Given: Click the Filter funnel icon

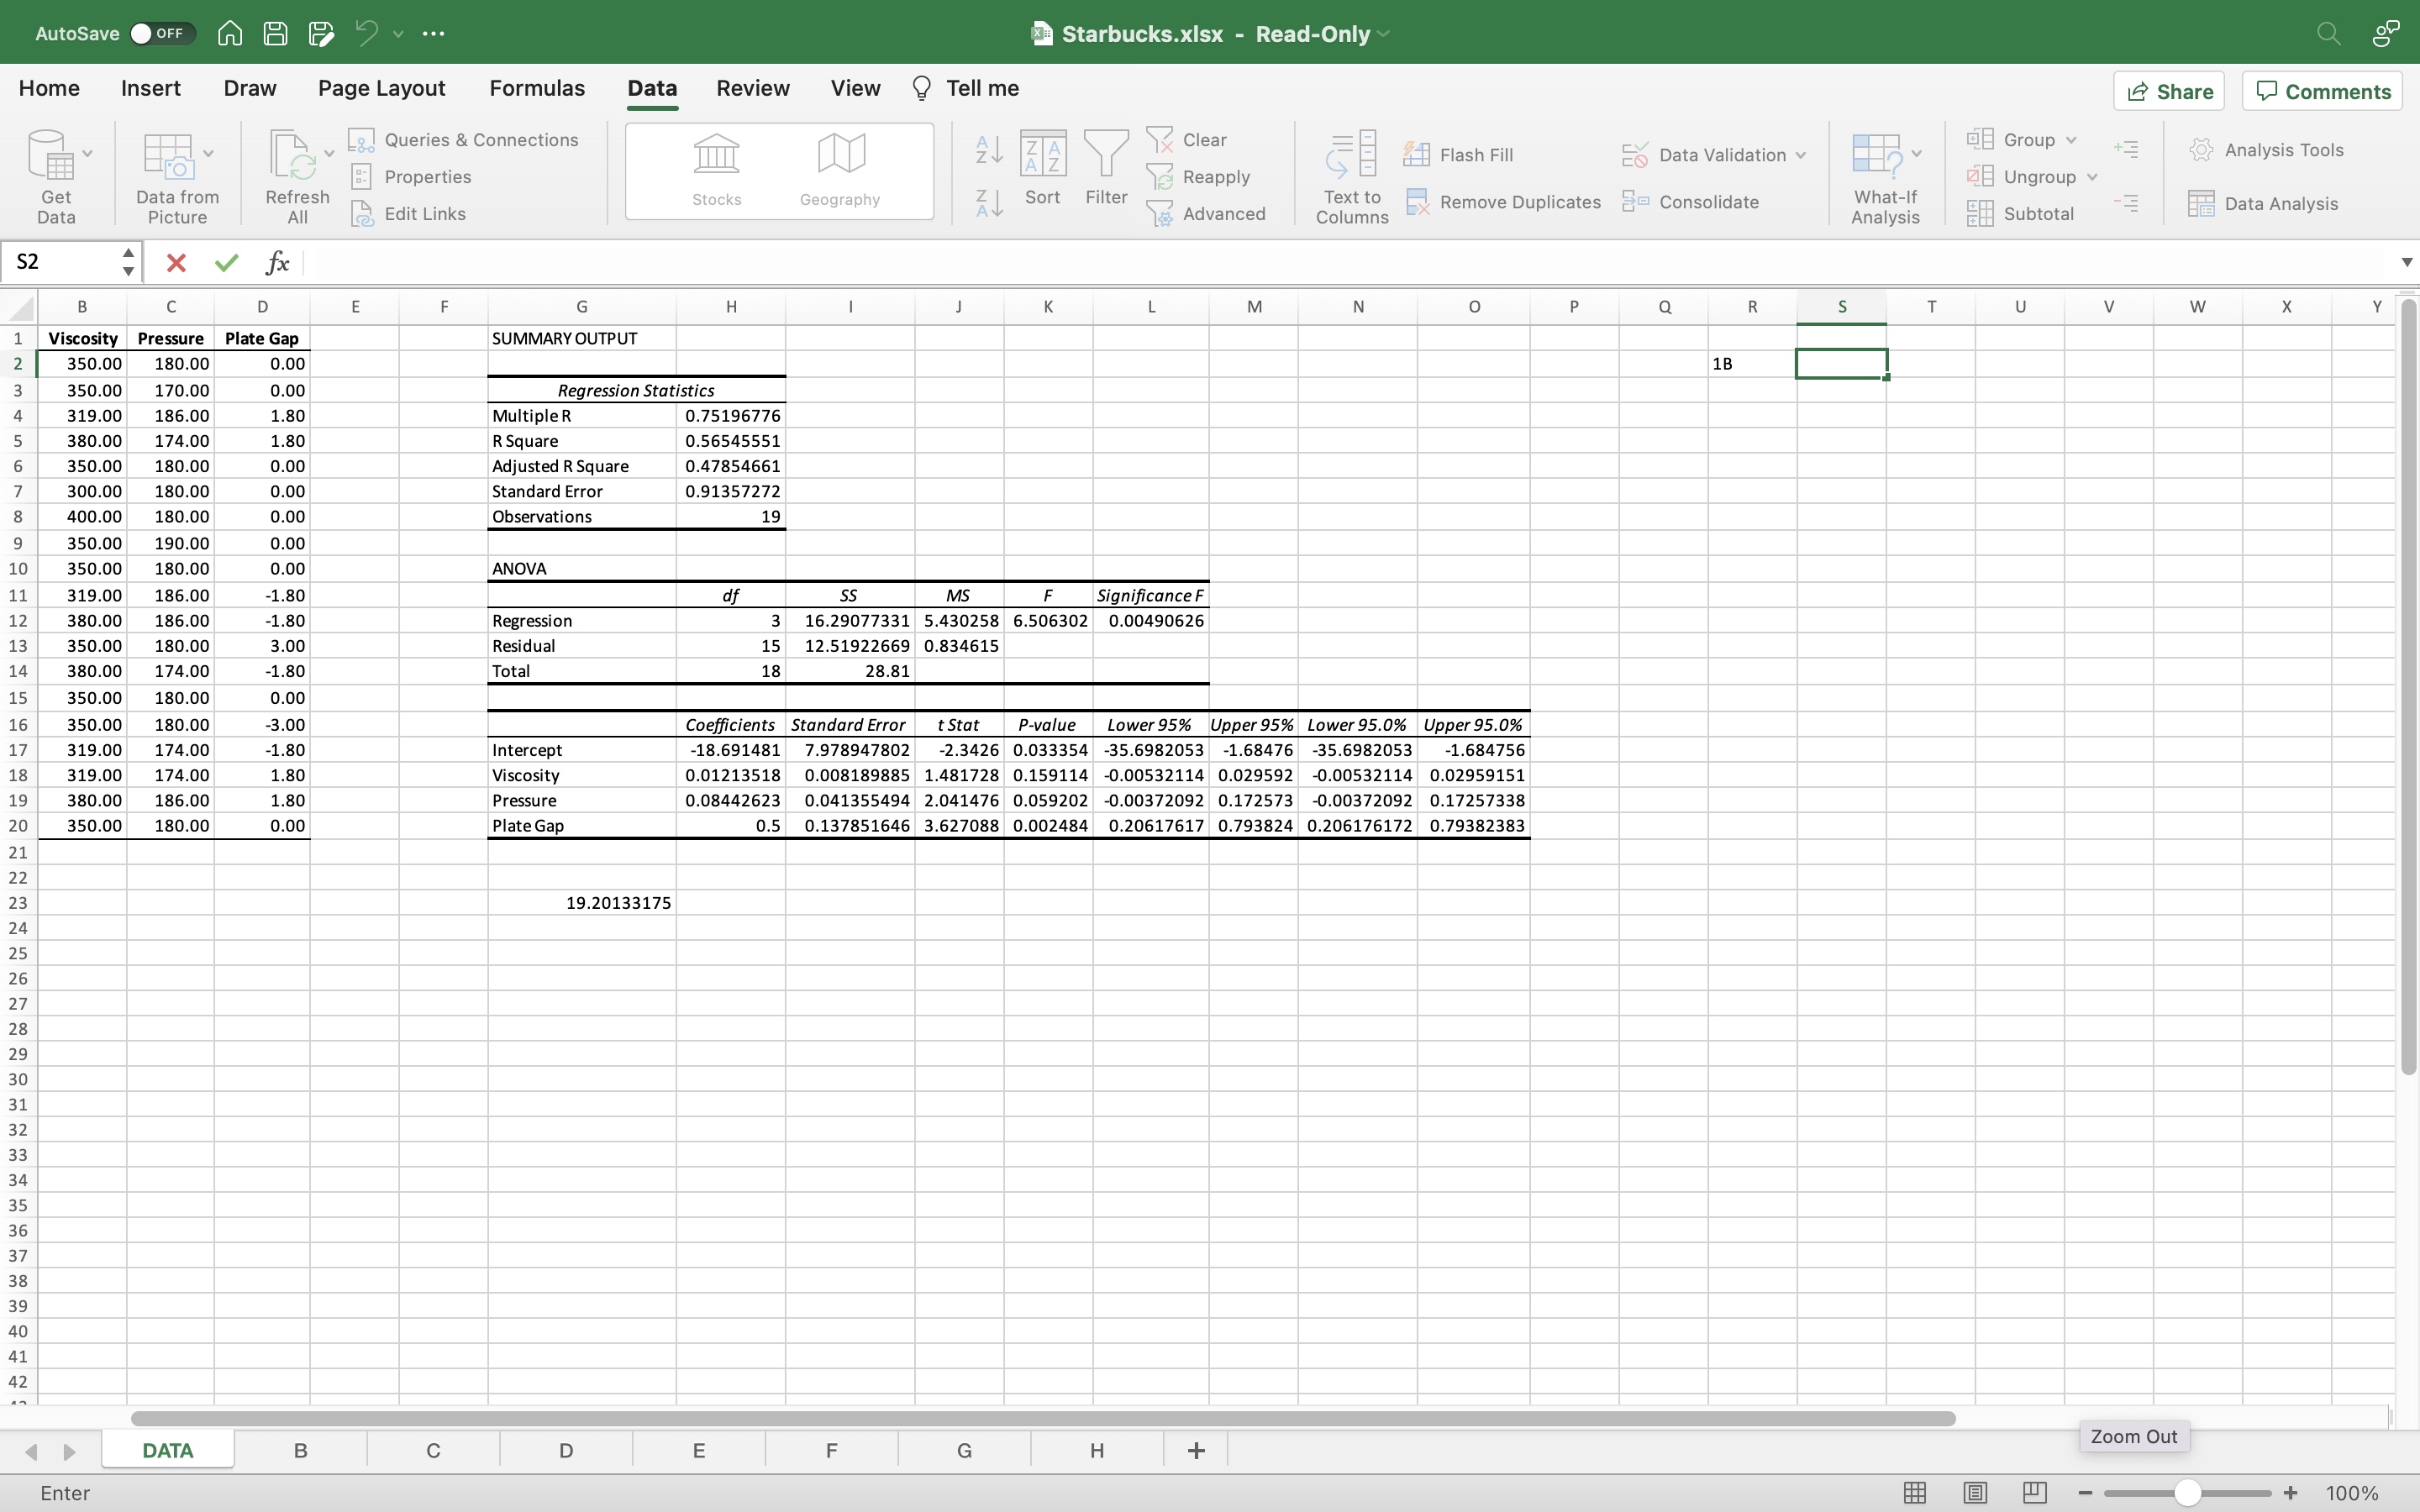Looking at the screenshot, I should pyautogui.click(x=1105, y=155).
